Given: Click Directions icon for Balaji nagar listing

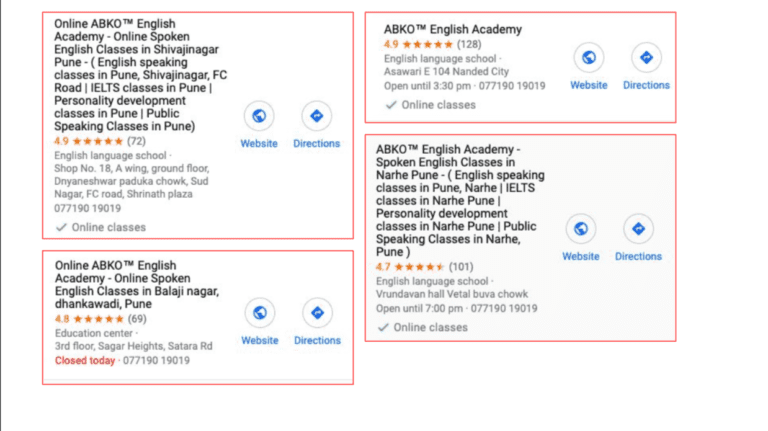Looking at the screenshot, I should tap(317, 312).
